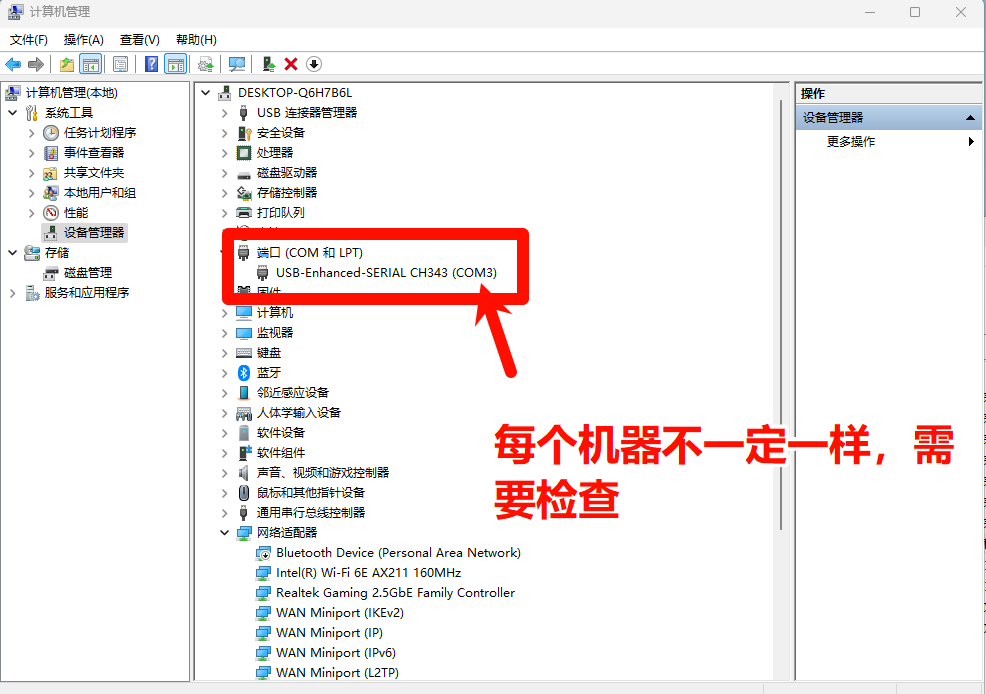Click the red X Uninstall device icon
Viewport: 986px width, 694px height.
pyautogui.click(x=291, y=64)
